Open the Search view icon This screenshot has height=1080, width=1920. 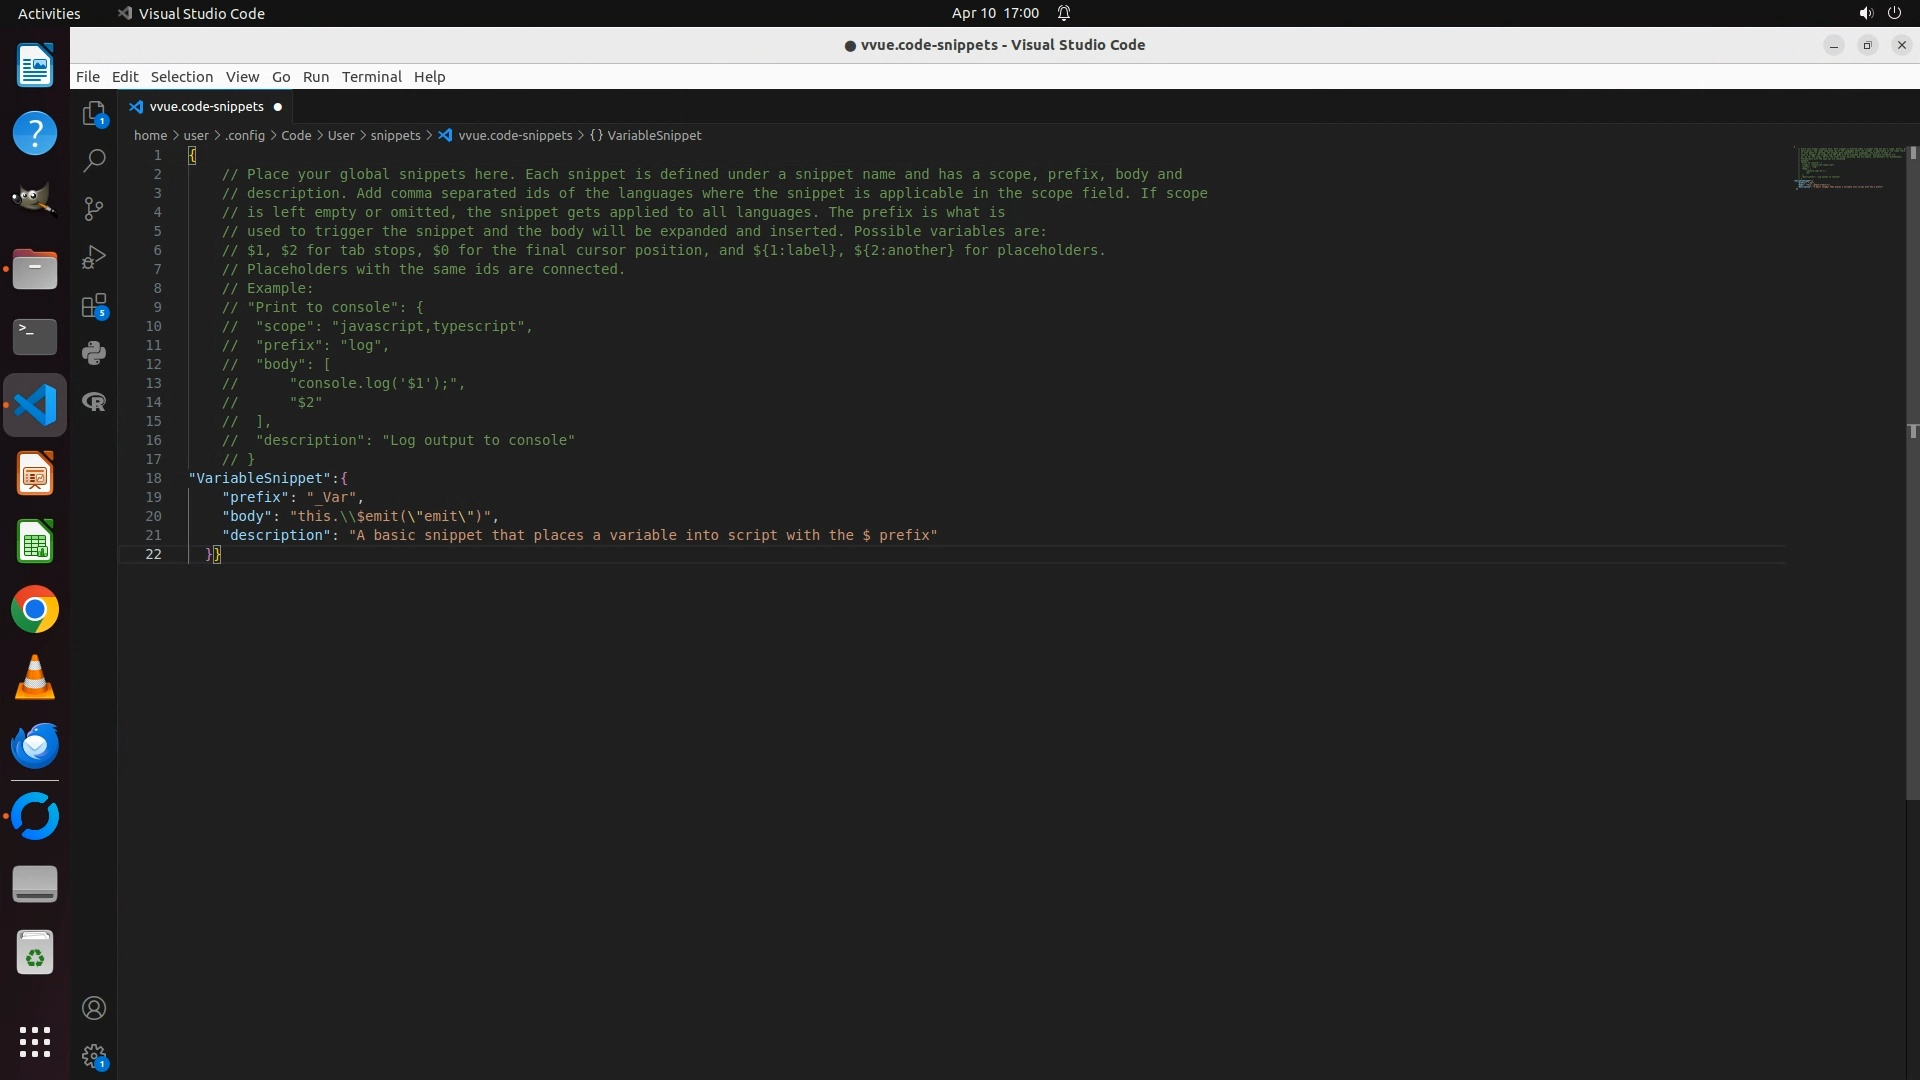click(x=94, y=160)
